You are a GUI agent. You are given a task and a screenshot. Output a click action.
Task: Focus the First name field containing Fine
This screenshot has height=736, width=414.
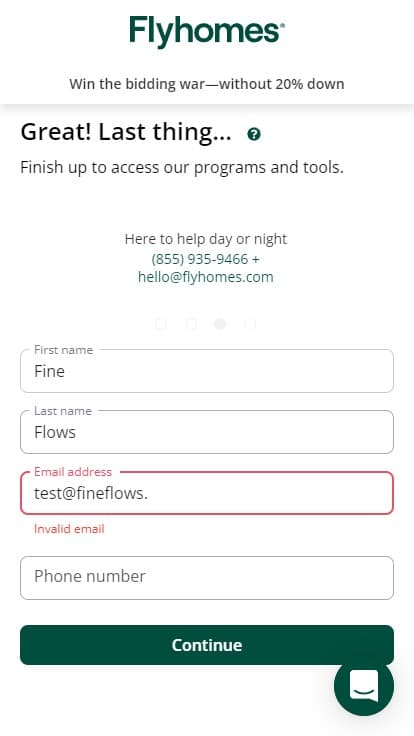[x=207, y=371]
